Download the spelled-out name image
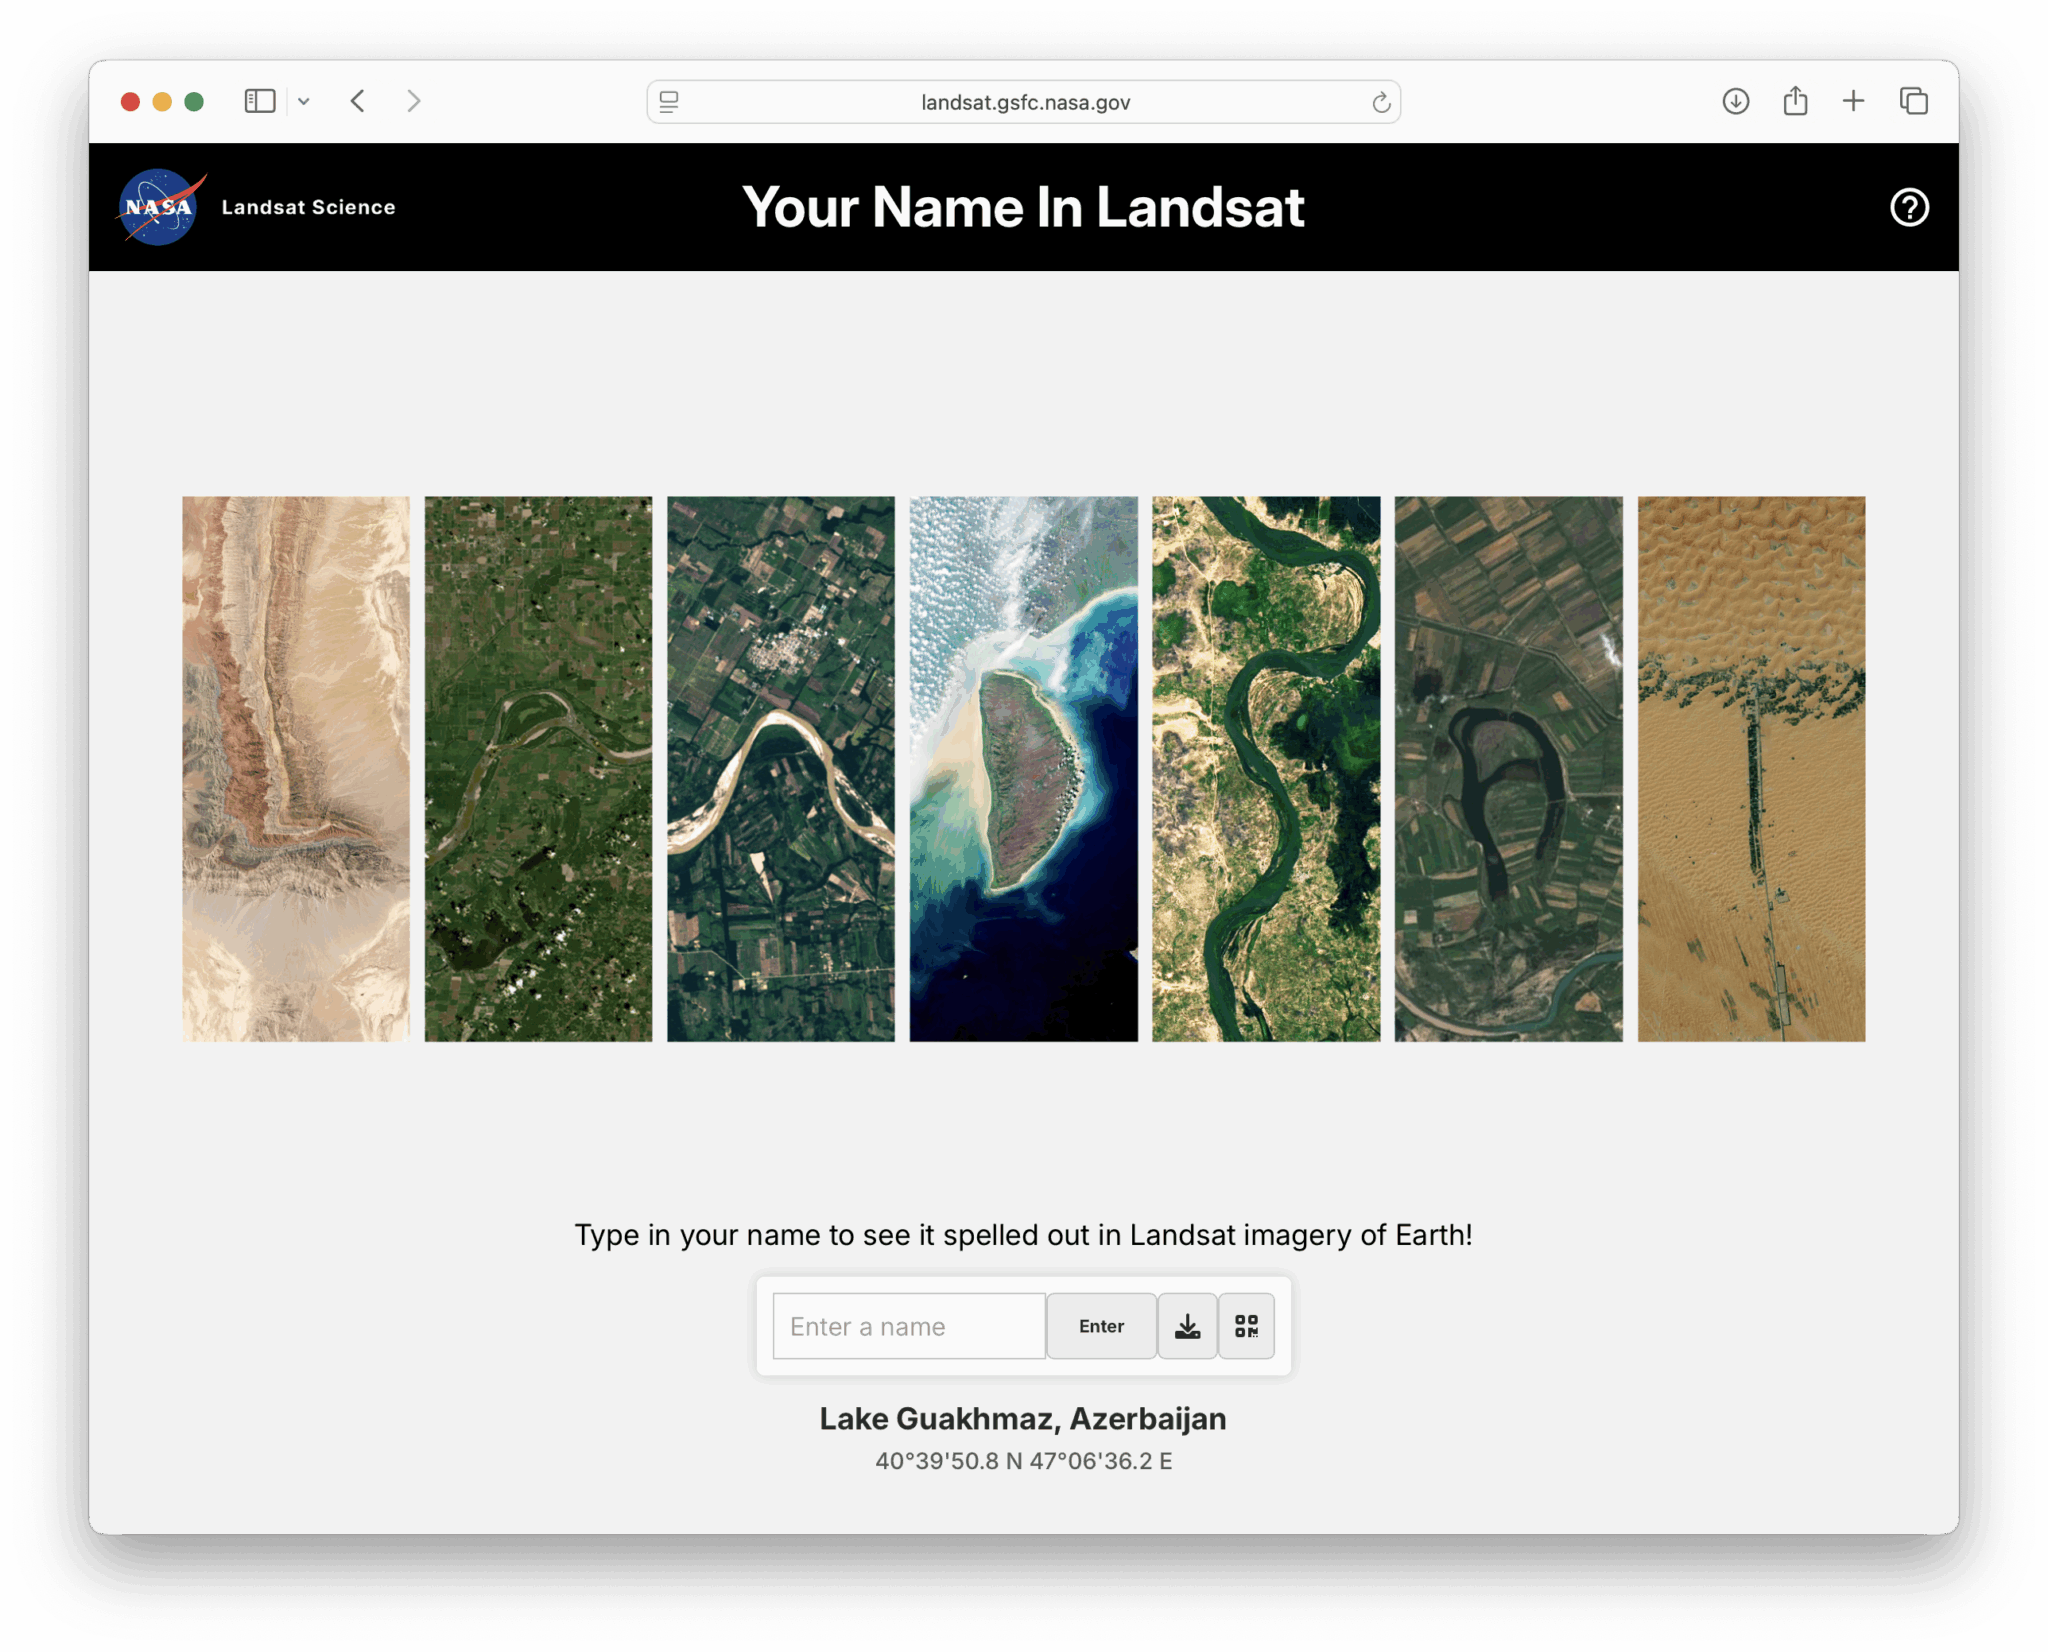Image resolution: width=2048 pixels, height=1652 pixels. (1188, 1326)
